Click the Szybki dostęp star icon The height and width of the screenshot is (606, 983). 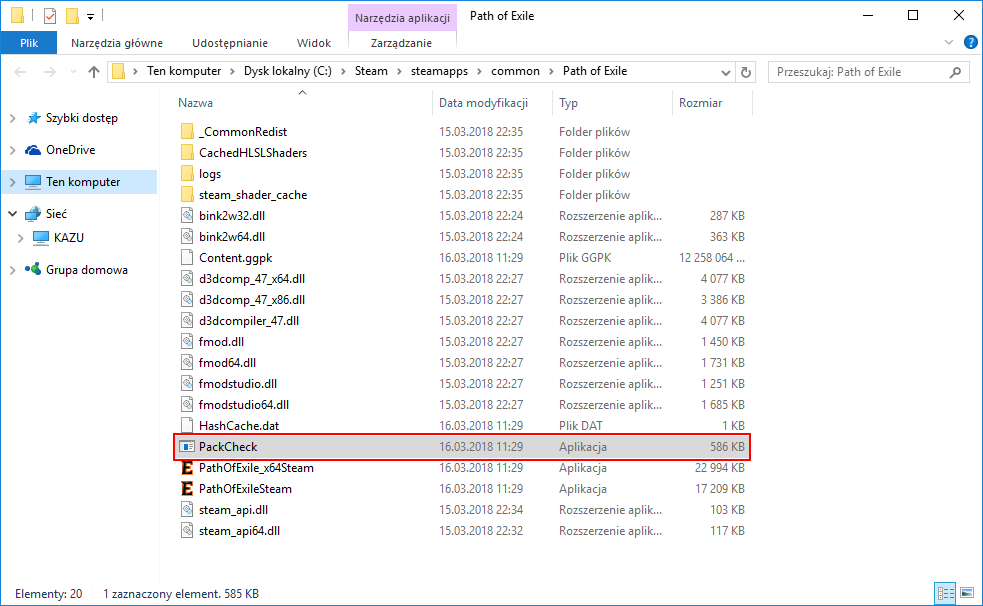[x=33, y=118]
